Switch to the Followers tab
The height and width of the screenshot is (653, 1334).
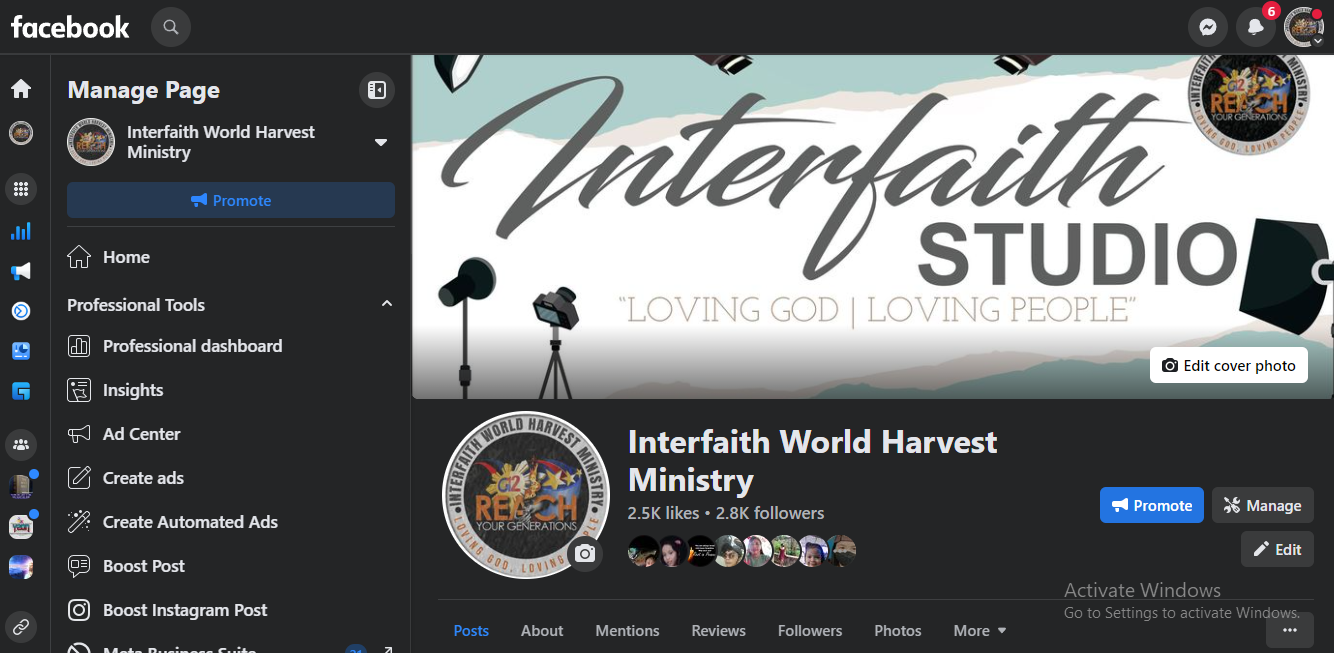[x=810, y=630]
